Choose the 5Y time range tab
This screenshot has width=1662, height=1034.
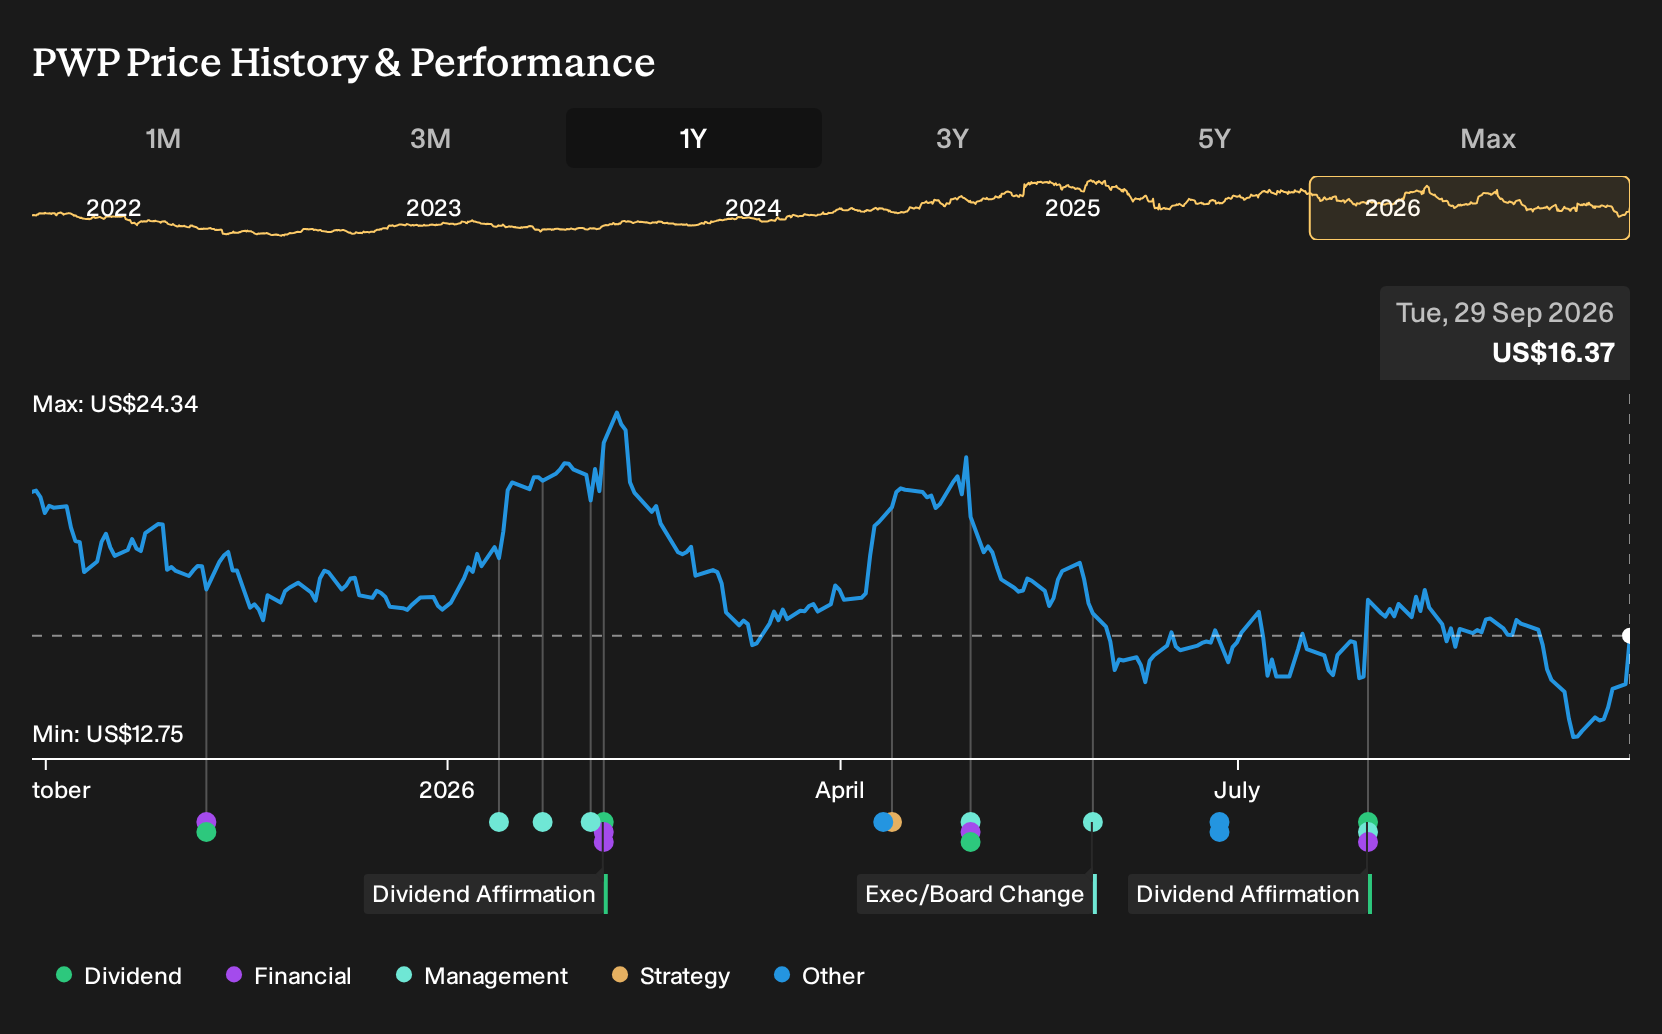1214,138
